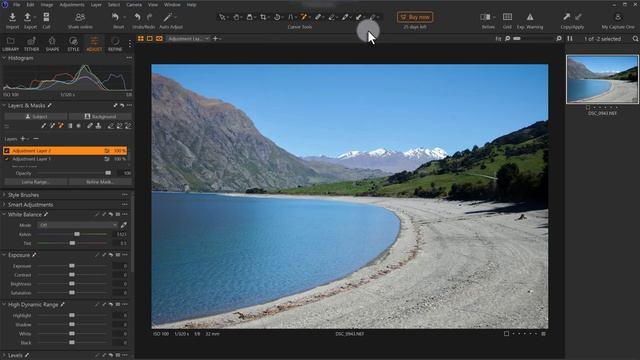640x360 pixels.
Task: Click the Export icon in the toolbar
Action: (x=28, y=17)
